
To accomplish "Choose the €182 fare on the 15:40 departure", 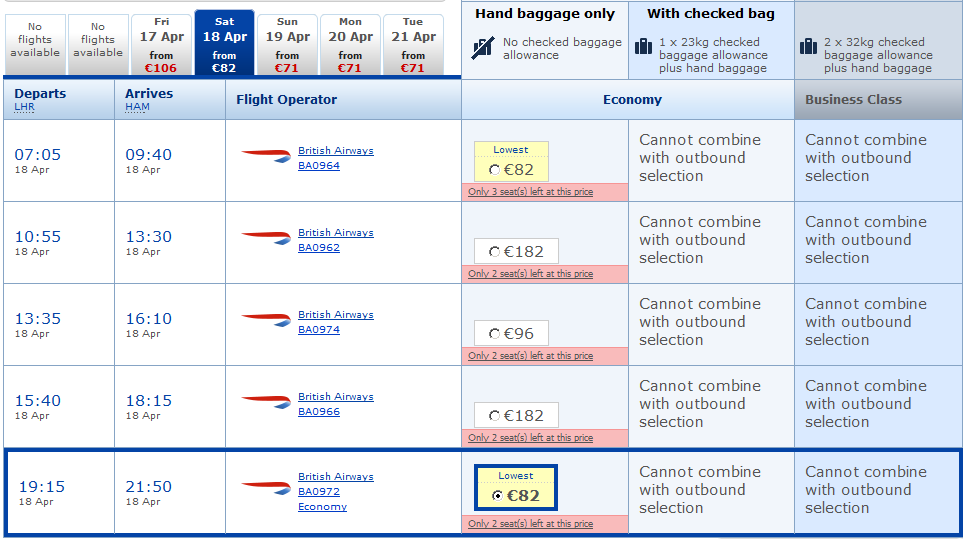I will click(494, 416).
